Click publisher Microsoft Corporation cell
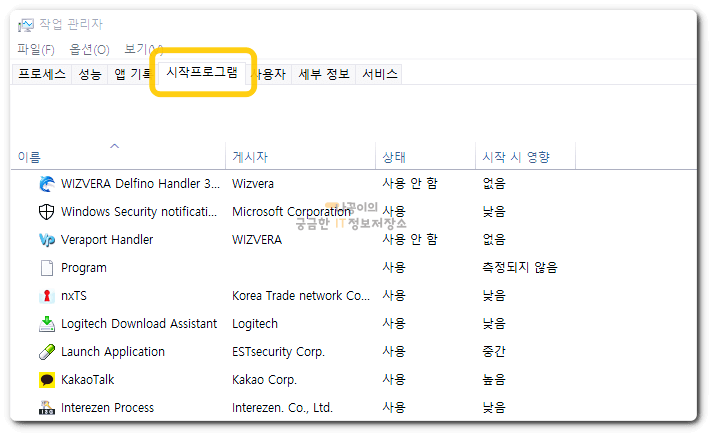The height and width of the screenshot is (435, 711). [x=292, y=212]
